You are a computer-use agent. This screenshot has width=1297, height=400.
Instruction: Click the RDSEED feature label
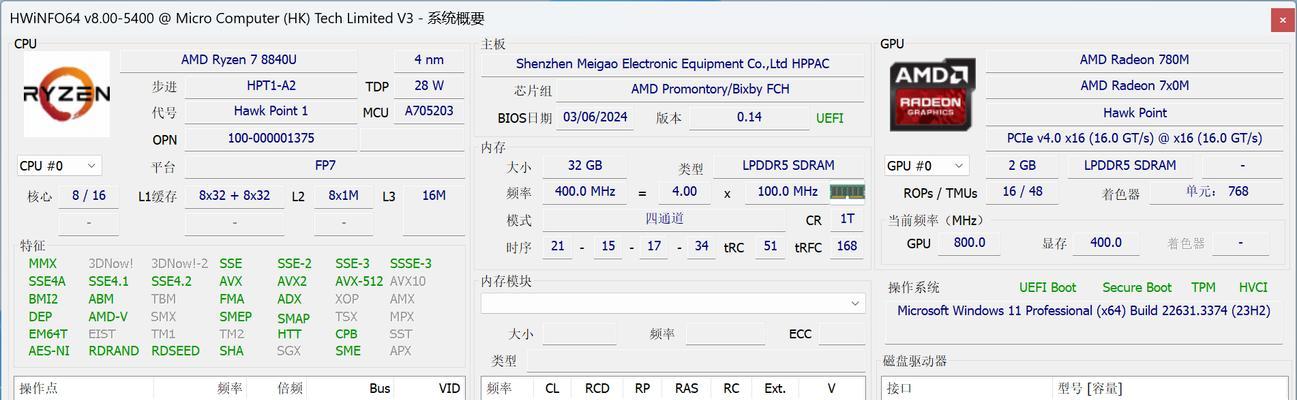[x=175, y=350]
